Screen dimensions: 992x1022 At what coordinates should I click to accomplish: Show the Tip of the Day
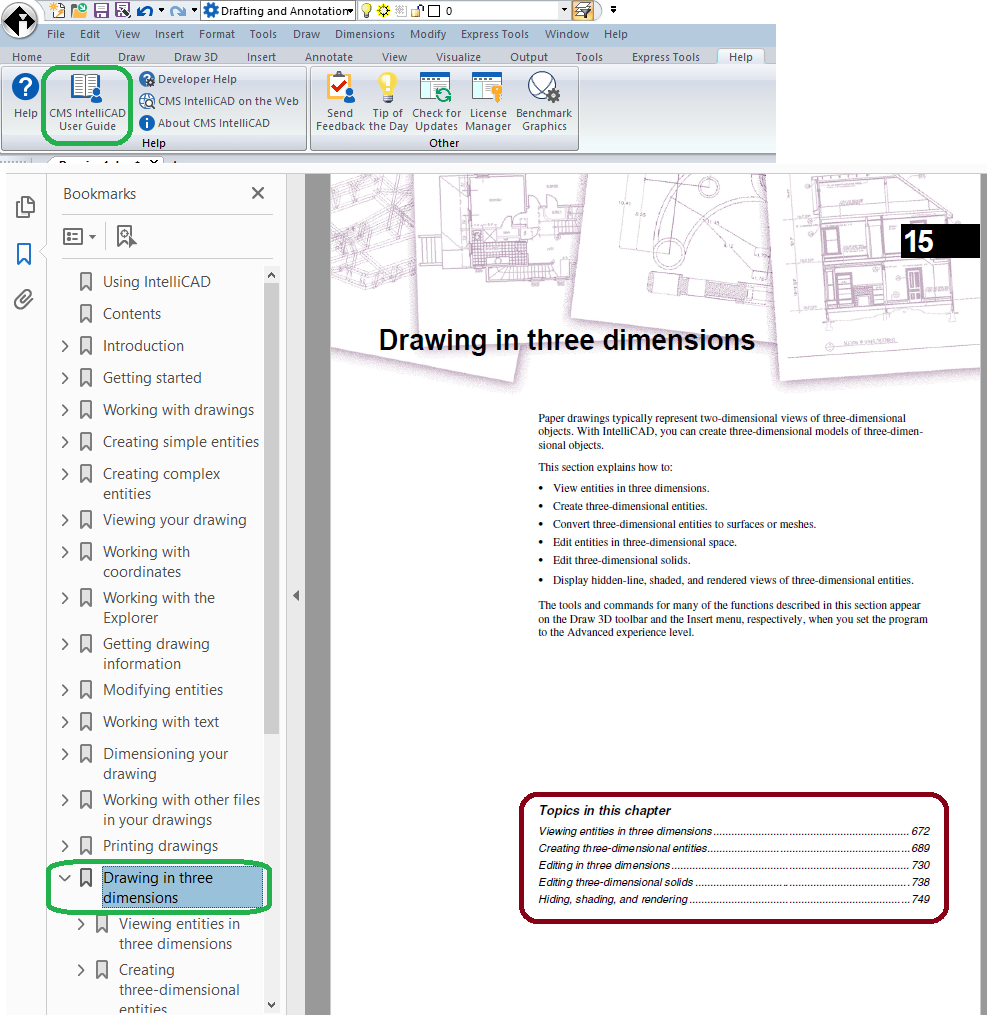coord(388,102)
